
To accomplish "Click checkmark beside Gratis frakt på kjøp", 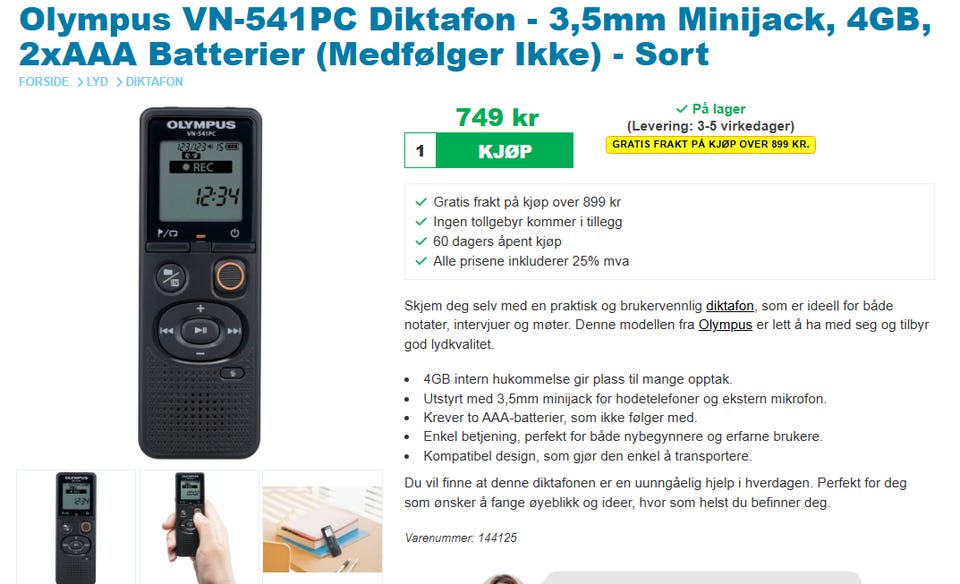I will [421, 202].
